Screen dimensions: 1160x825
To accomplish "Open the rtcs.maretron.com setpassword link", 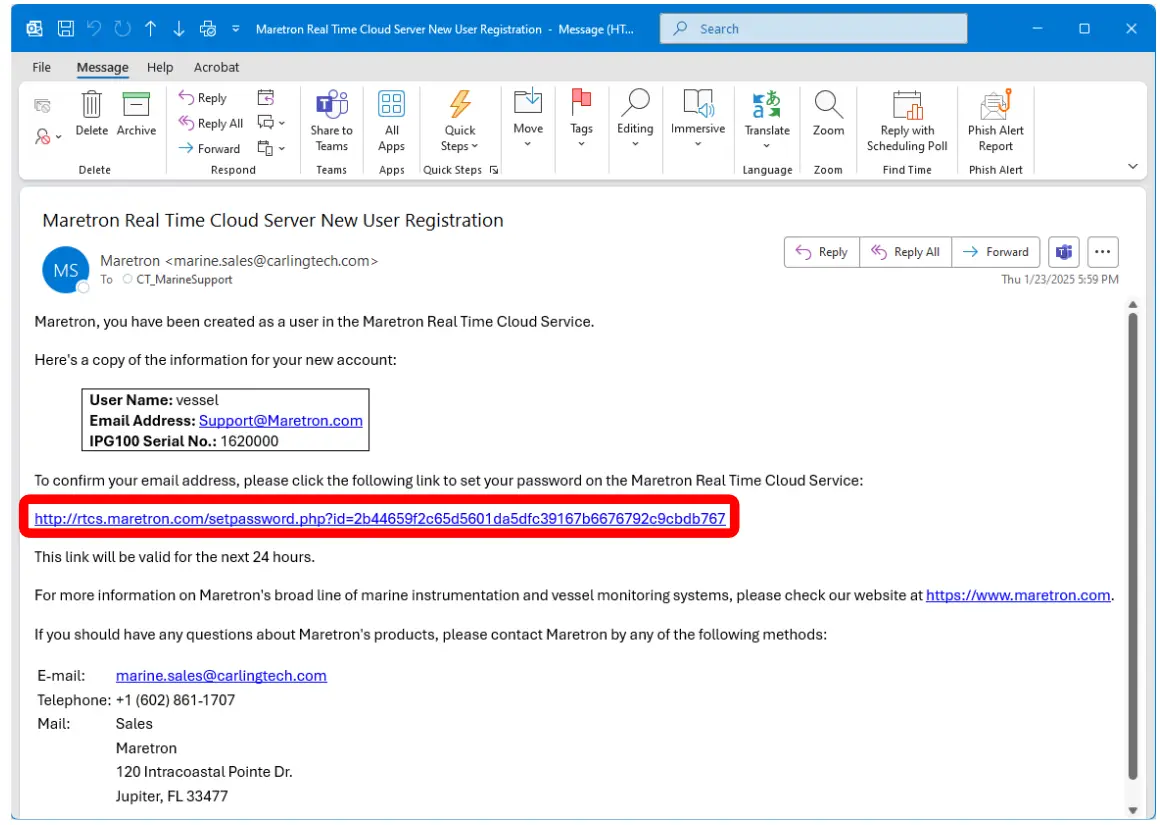I will point(380,519).
